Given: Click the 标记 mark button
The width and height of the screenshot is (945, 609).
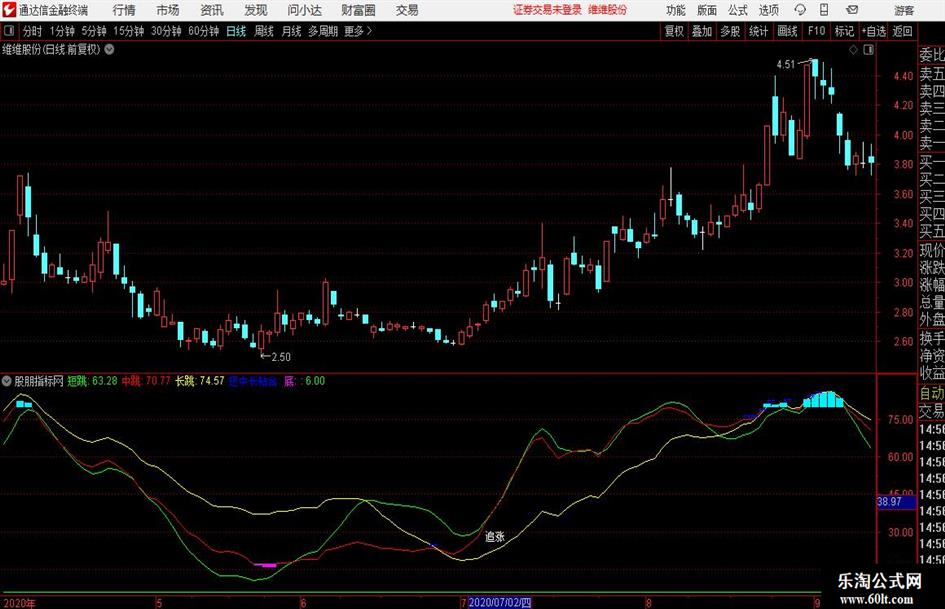Looking at the screenshot, I should (844, 31).
